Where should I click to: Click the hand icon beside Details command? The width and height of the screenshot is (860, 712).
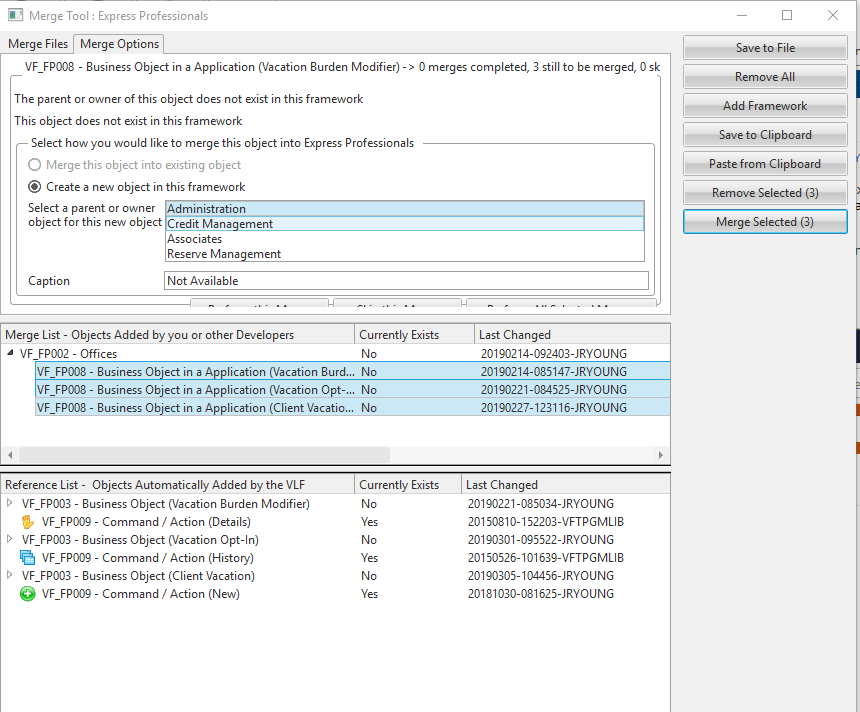[28, 522]
